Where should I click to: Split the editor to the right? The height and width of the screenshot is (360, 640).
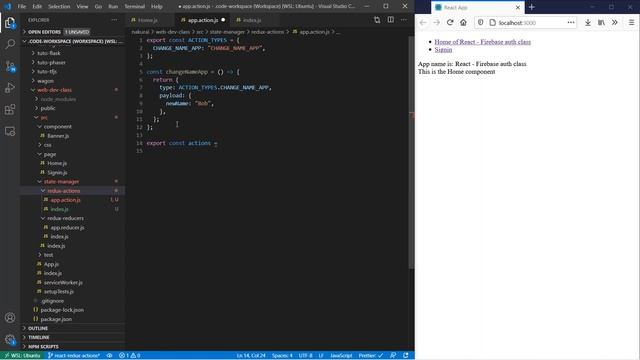tap(391, 20)
